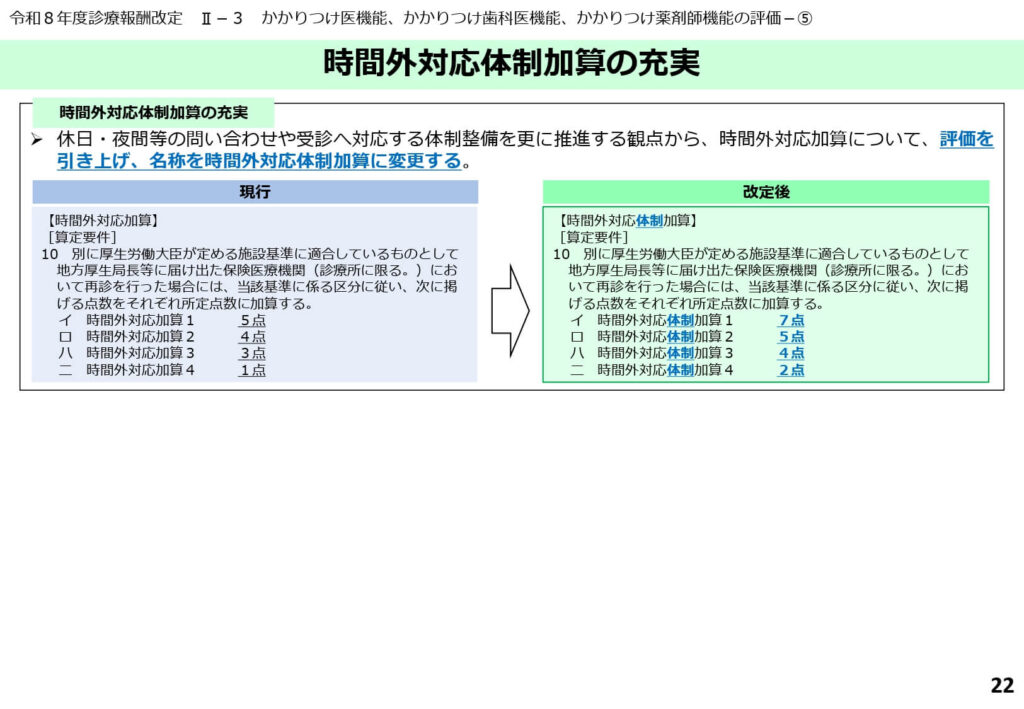The image size is (1024, 709).
Task: Select the 改定後 column header
Action: pyautogui.click(x=766, y=192)
